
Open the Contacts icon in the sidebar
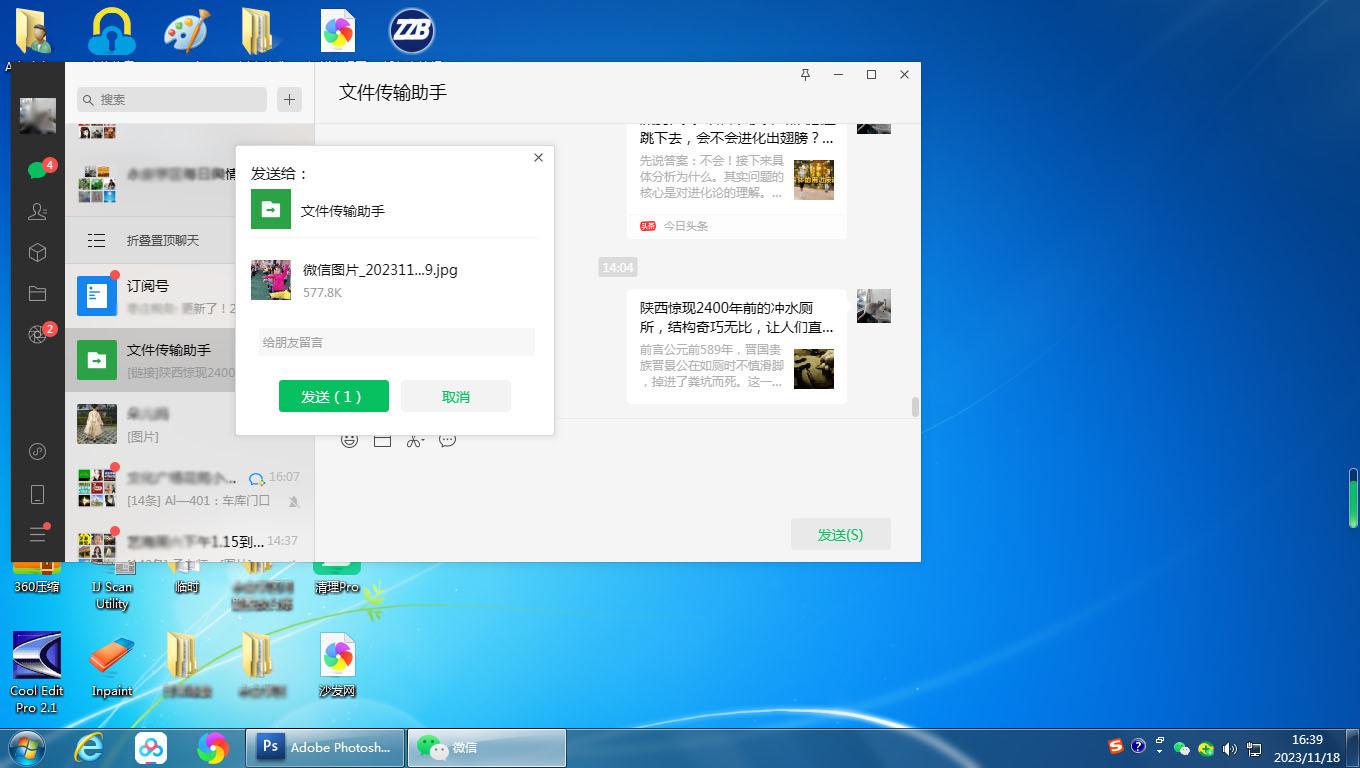pos(38,212)
